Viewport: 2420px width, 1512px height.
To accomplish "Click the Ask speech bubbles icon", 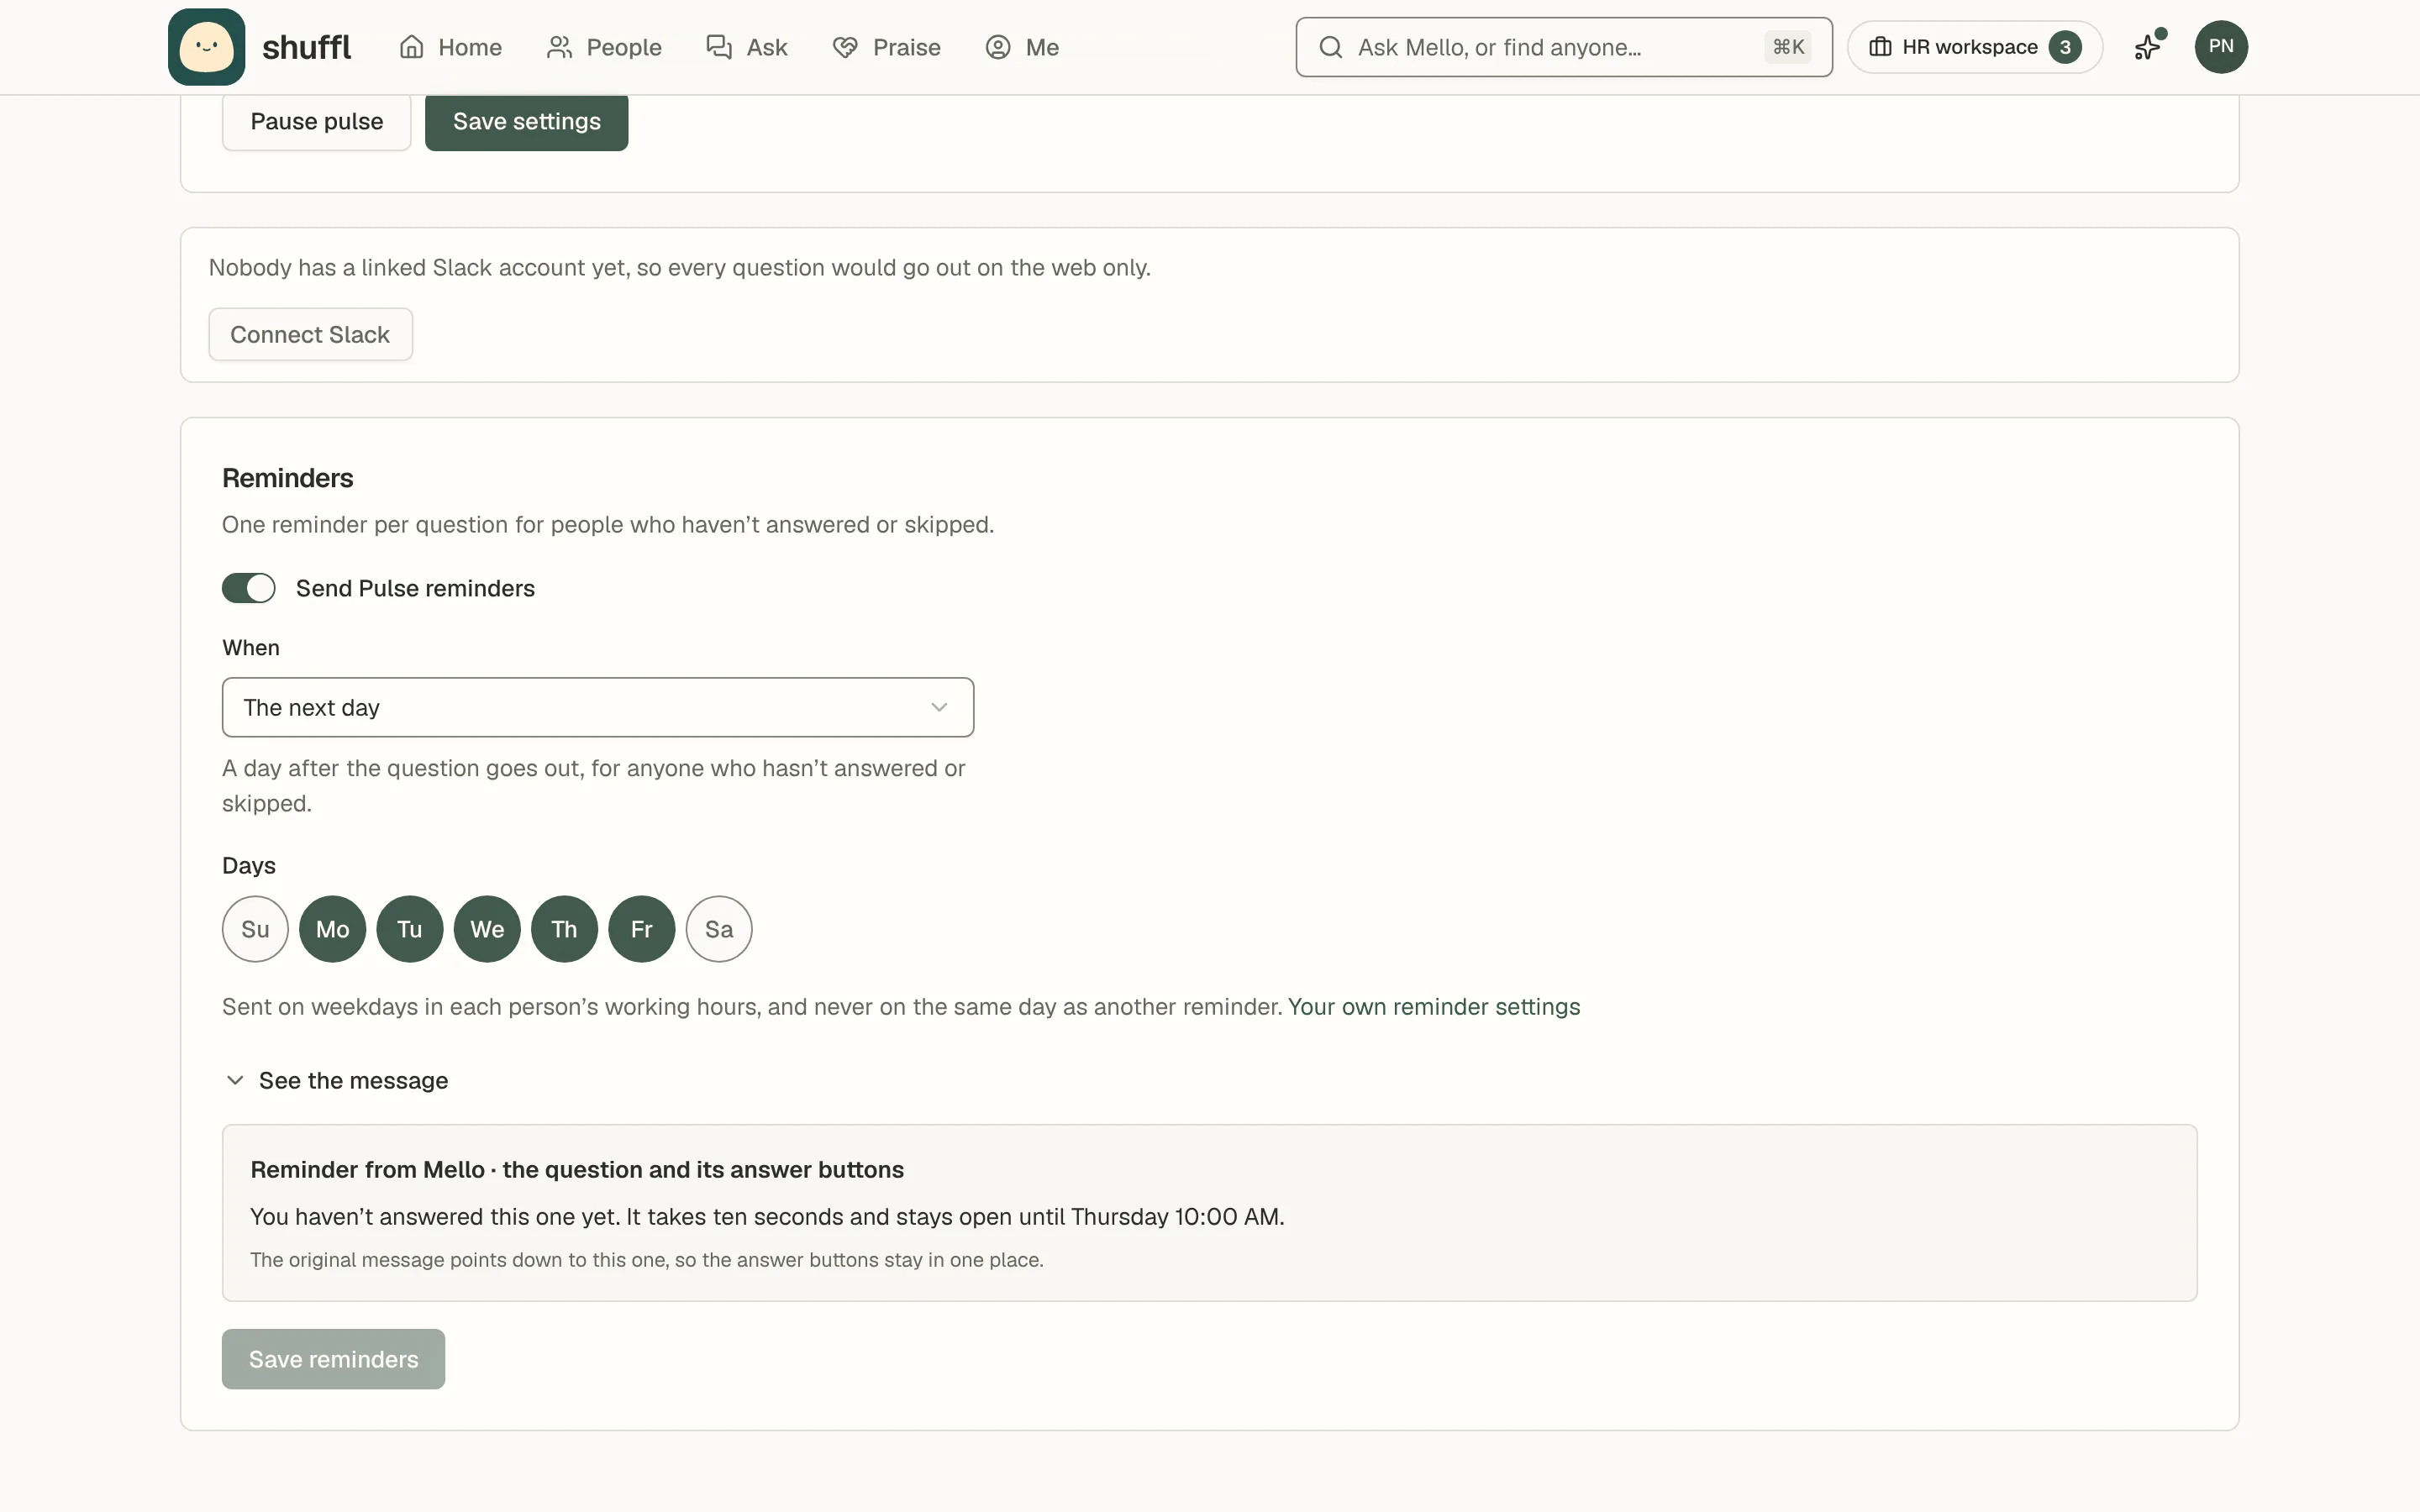I will 719,47.
